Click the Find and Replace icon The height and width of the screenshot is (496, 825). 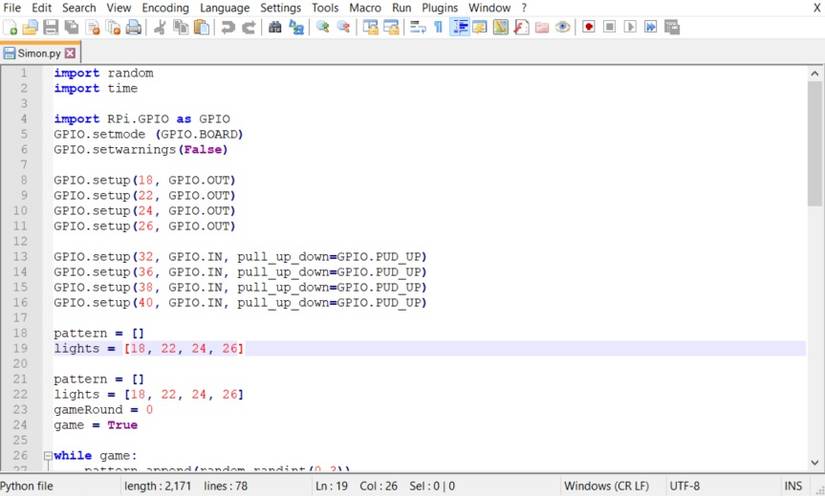296,27
